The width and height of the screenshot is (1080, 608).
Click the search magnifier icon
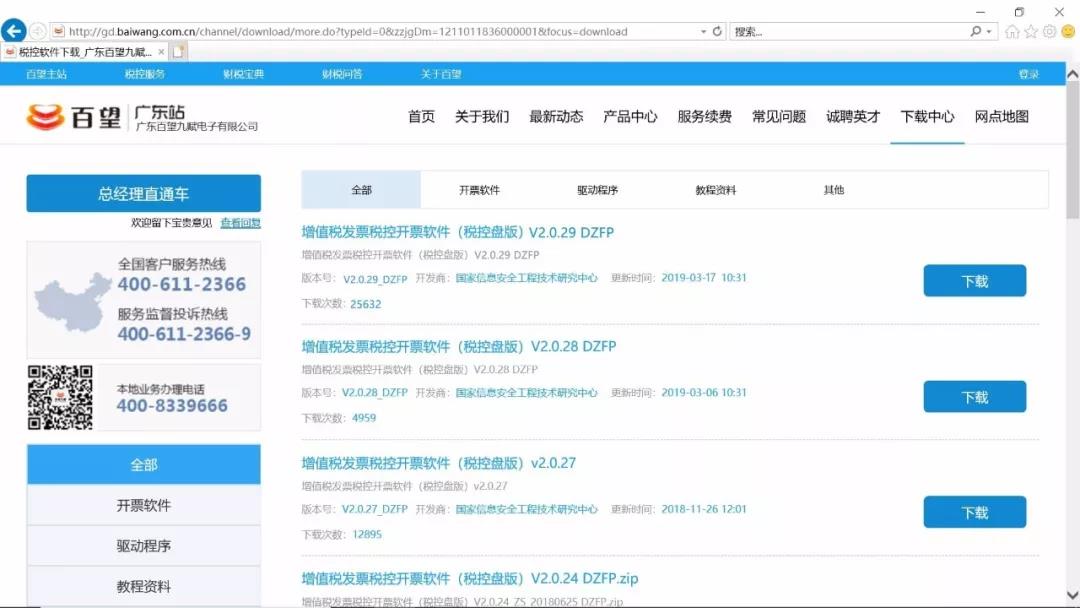pyautogui.click(x=975, y=32)
